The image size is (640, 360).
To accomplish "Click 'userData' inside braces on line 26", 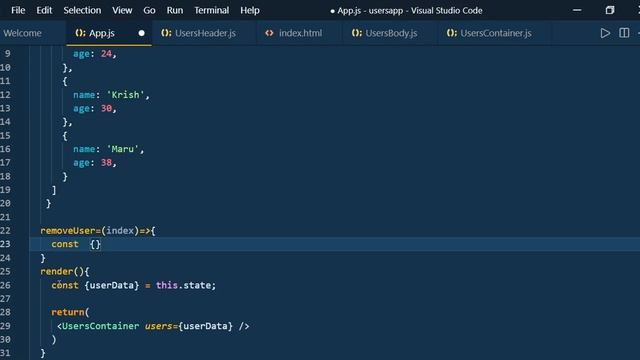I will [111, 285].
